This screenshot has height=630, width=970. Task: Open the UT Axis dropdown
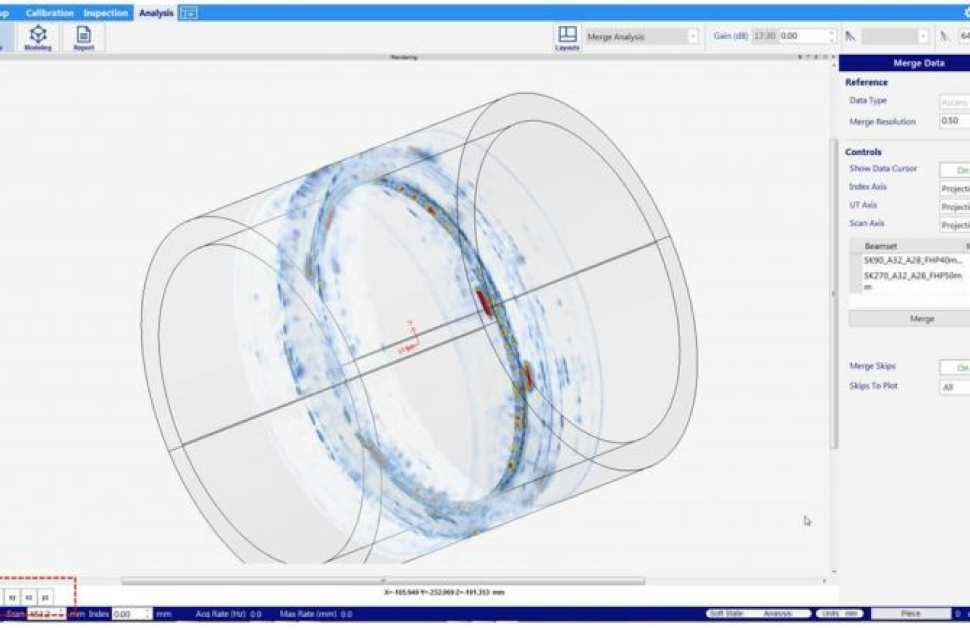coord(955,207)
